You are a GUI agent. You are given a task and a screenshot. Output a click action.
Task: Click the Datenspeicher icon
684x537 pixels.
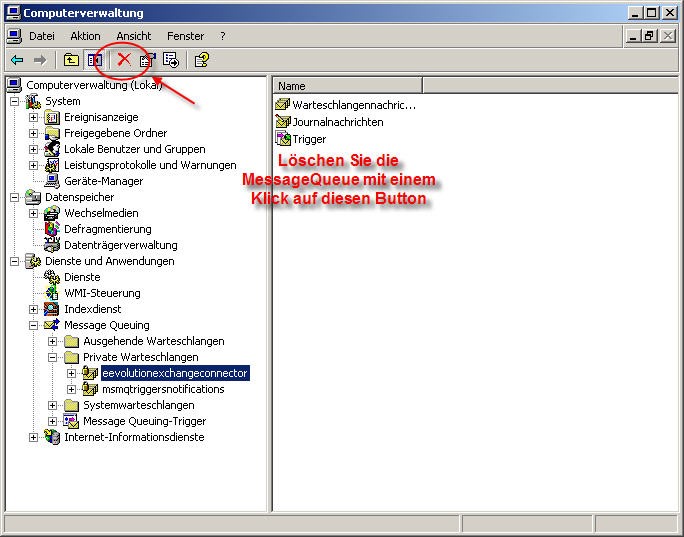(x=33, y=197)
